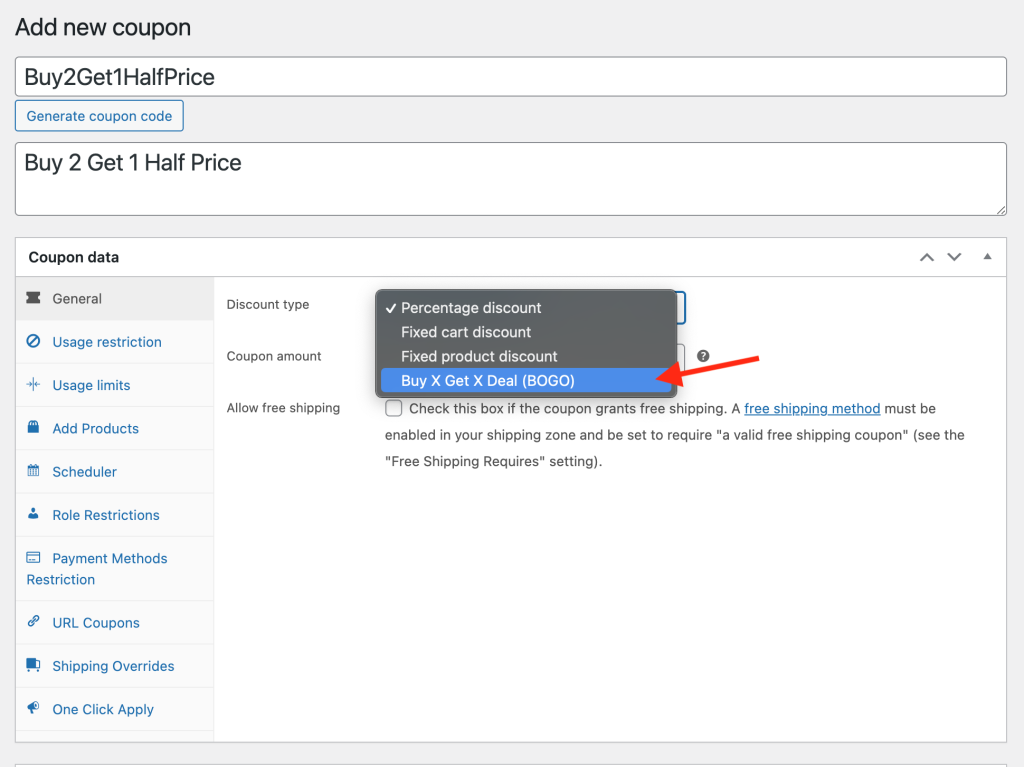Move Coupon data panel up

click(x=927, y=257)
